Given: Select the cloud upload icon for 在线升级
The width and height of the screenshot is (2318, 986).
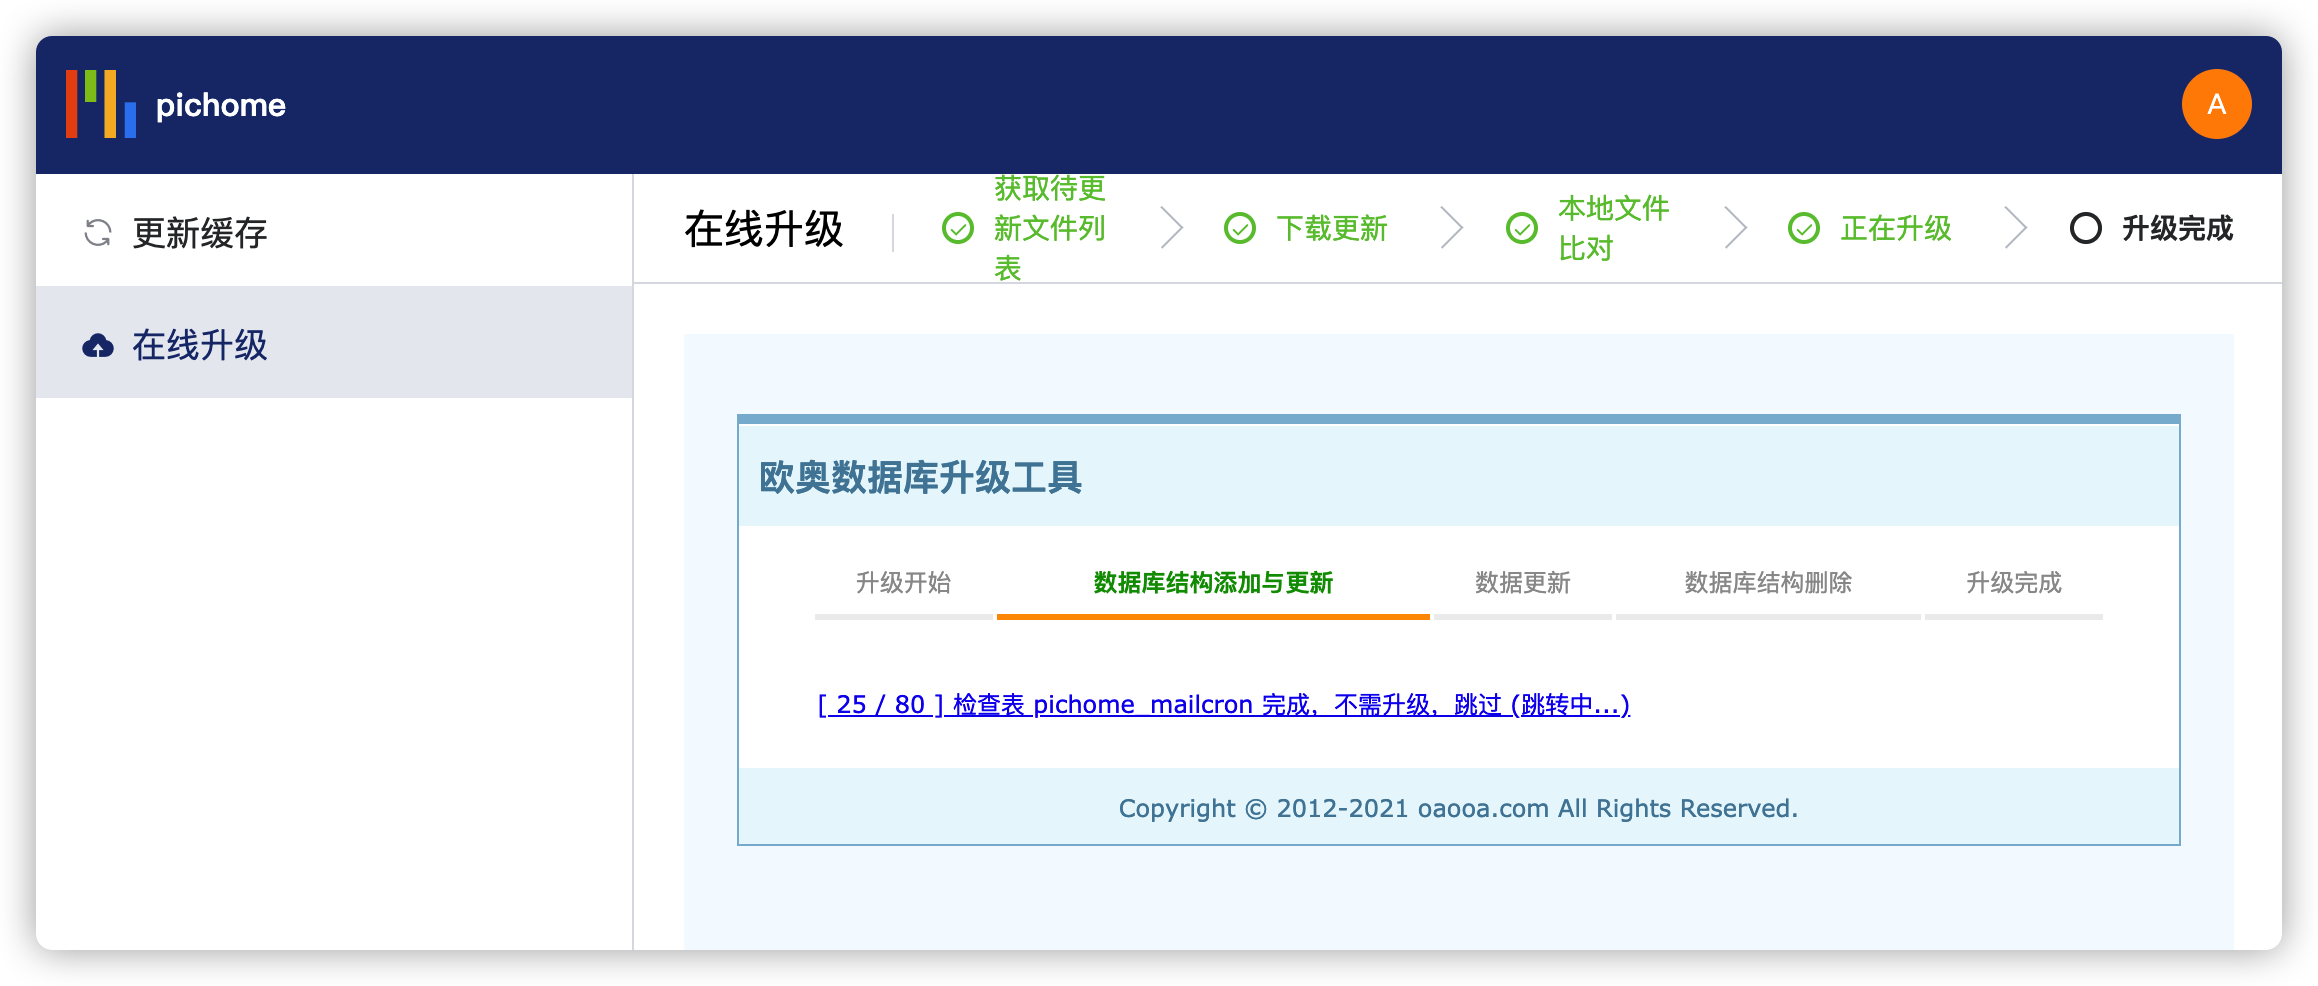Looking at the screenshot, I should coord(96,344).
